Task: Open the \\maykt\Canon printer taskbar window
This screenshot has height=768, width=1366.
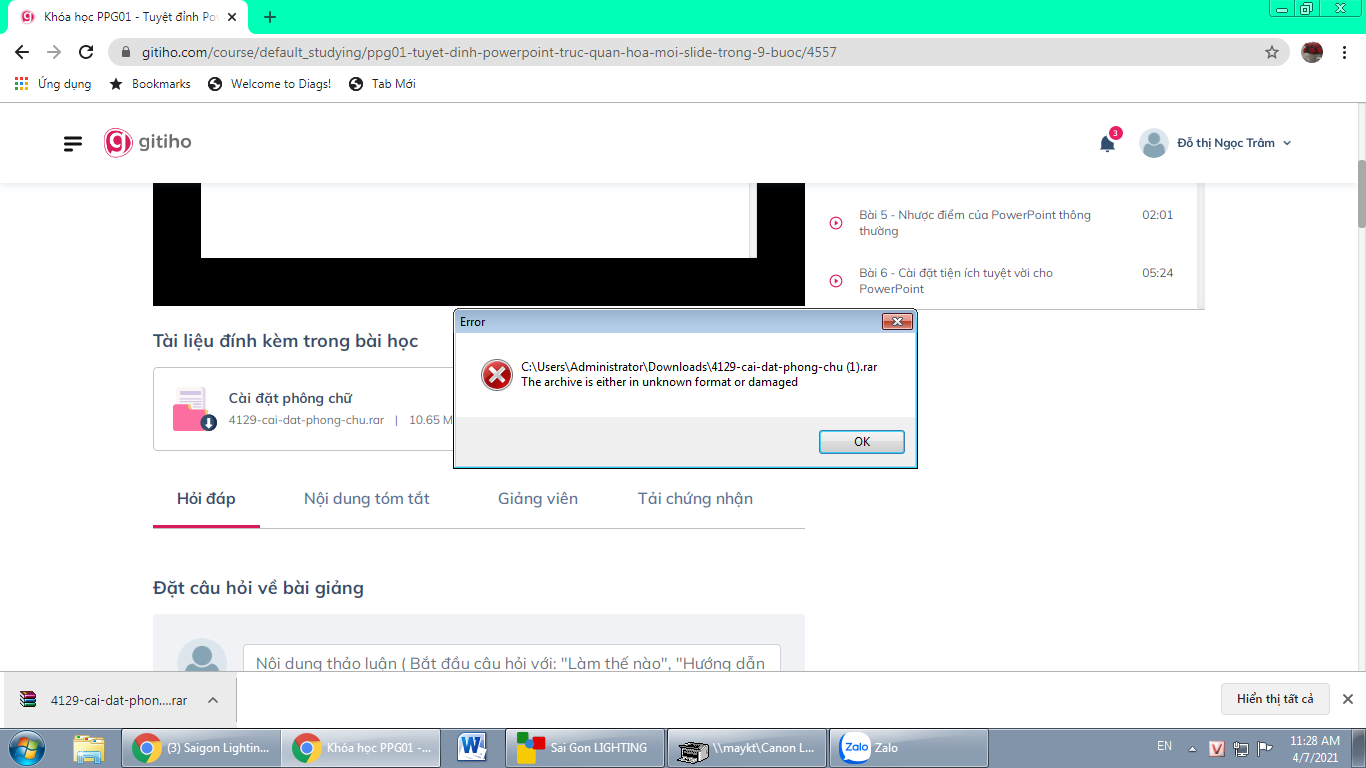Action: [746, 748]
